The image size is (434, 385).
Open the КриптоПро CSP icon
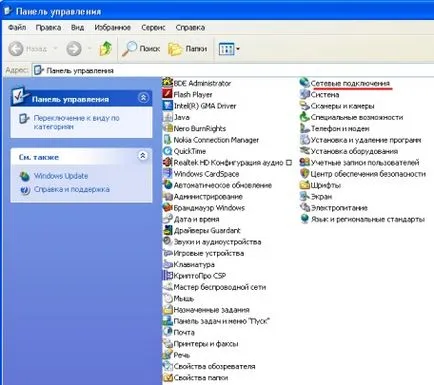tap(167, 275)
